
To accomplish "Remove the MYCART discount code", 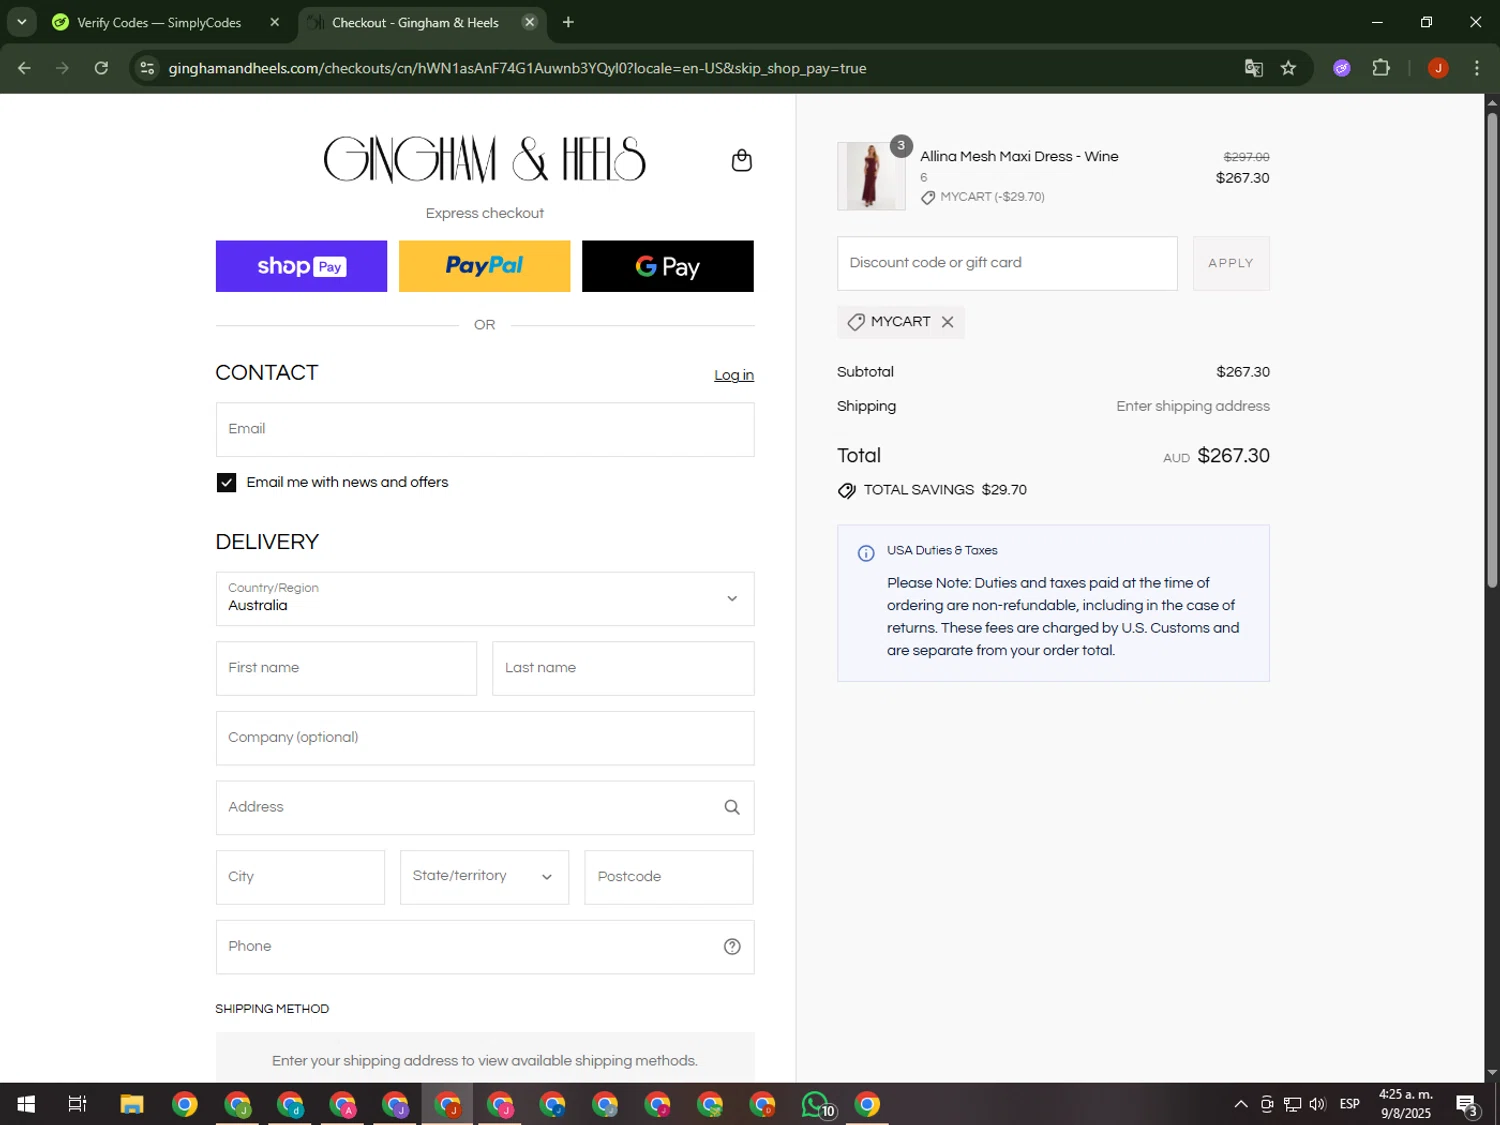I will (947, 322).
